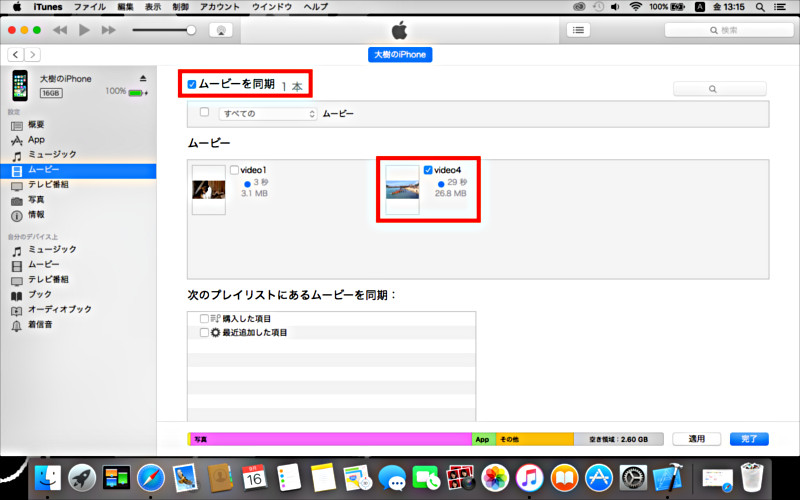Click the rewind playback button
The height and width of the screenshot is (500, 800).
(x=60, y=30)
